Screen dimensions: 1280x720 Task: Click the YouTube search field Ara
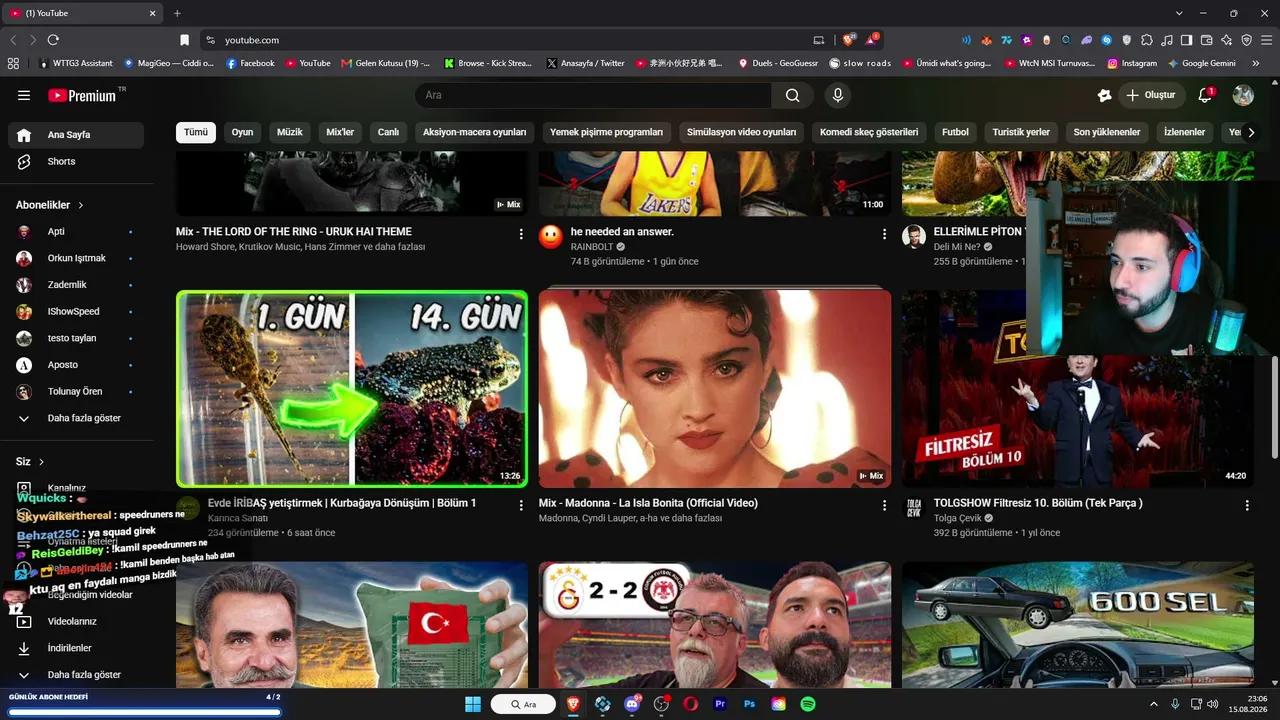pyautogui.click(x=593, y=95)
